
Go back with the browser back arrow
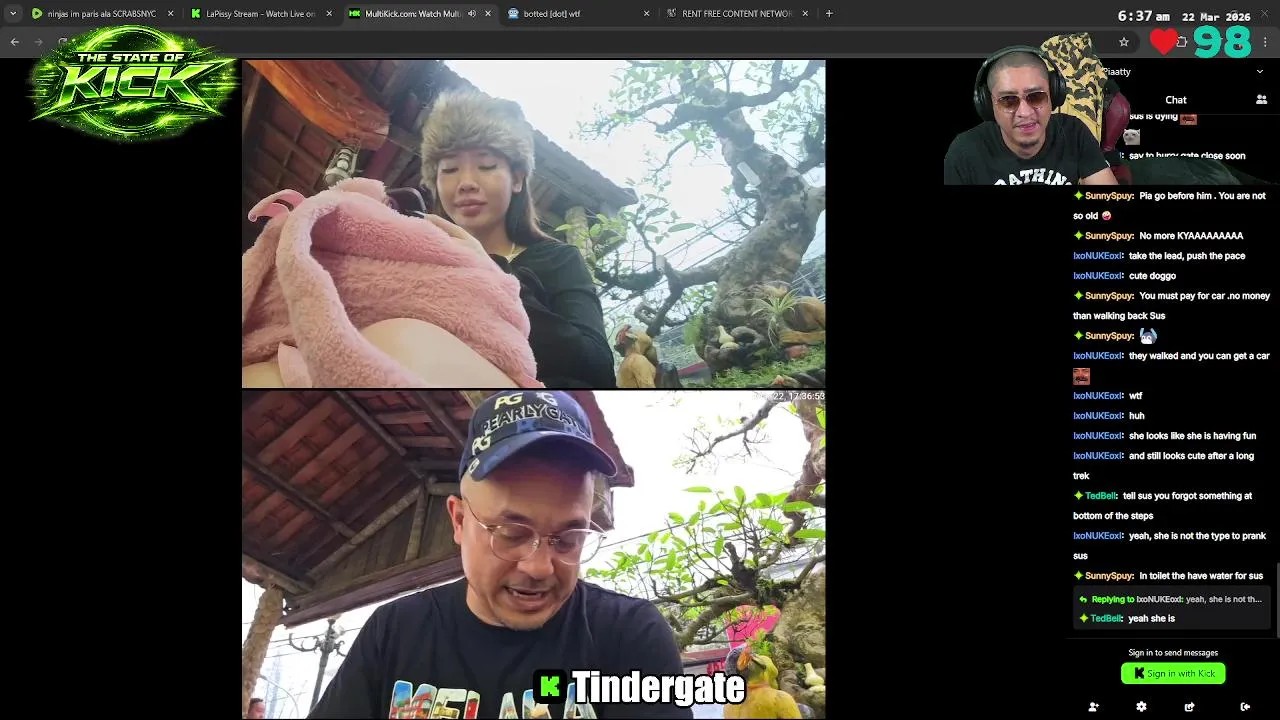pos(15,42)
